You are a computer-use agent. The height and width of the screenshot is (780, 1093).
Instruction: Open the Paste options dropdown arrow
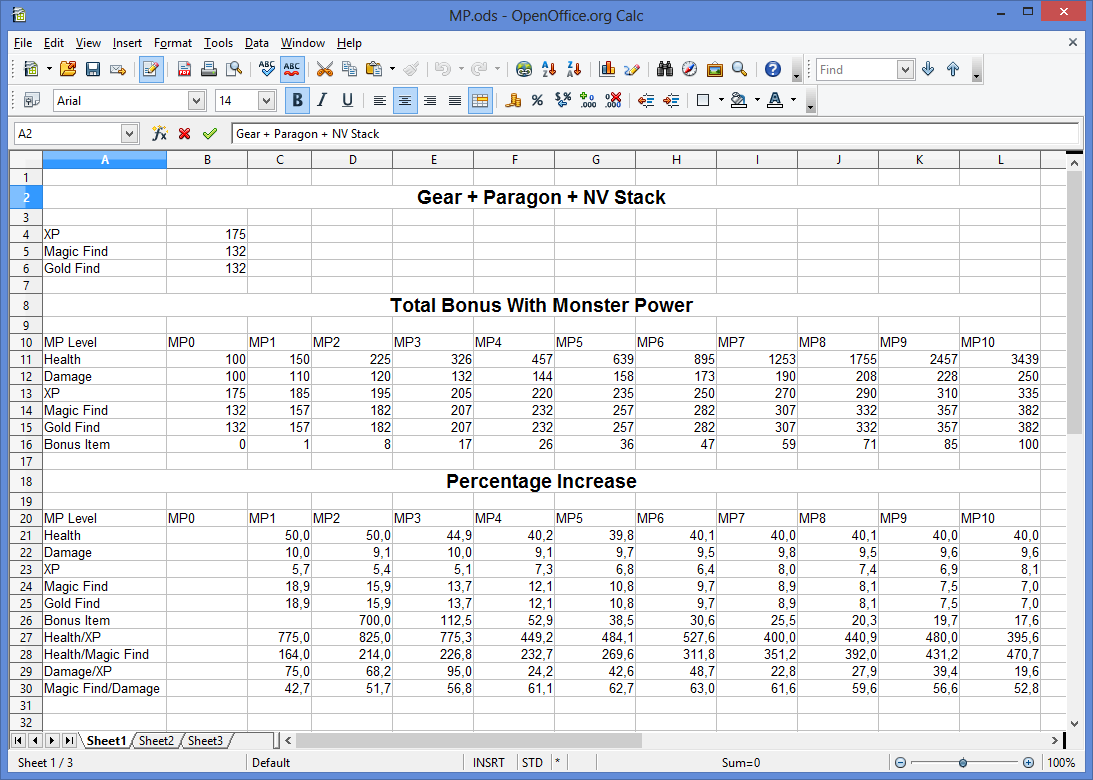pos(392,69)
